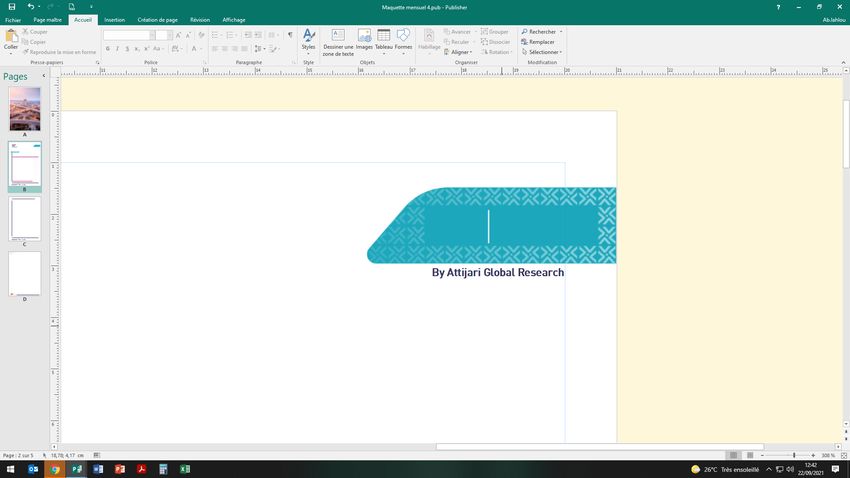The image size is (850, 478).
Task: Center text in paragraph group
Action: 224,49
